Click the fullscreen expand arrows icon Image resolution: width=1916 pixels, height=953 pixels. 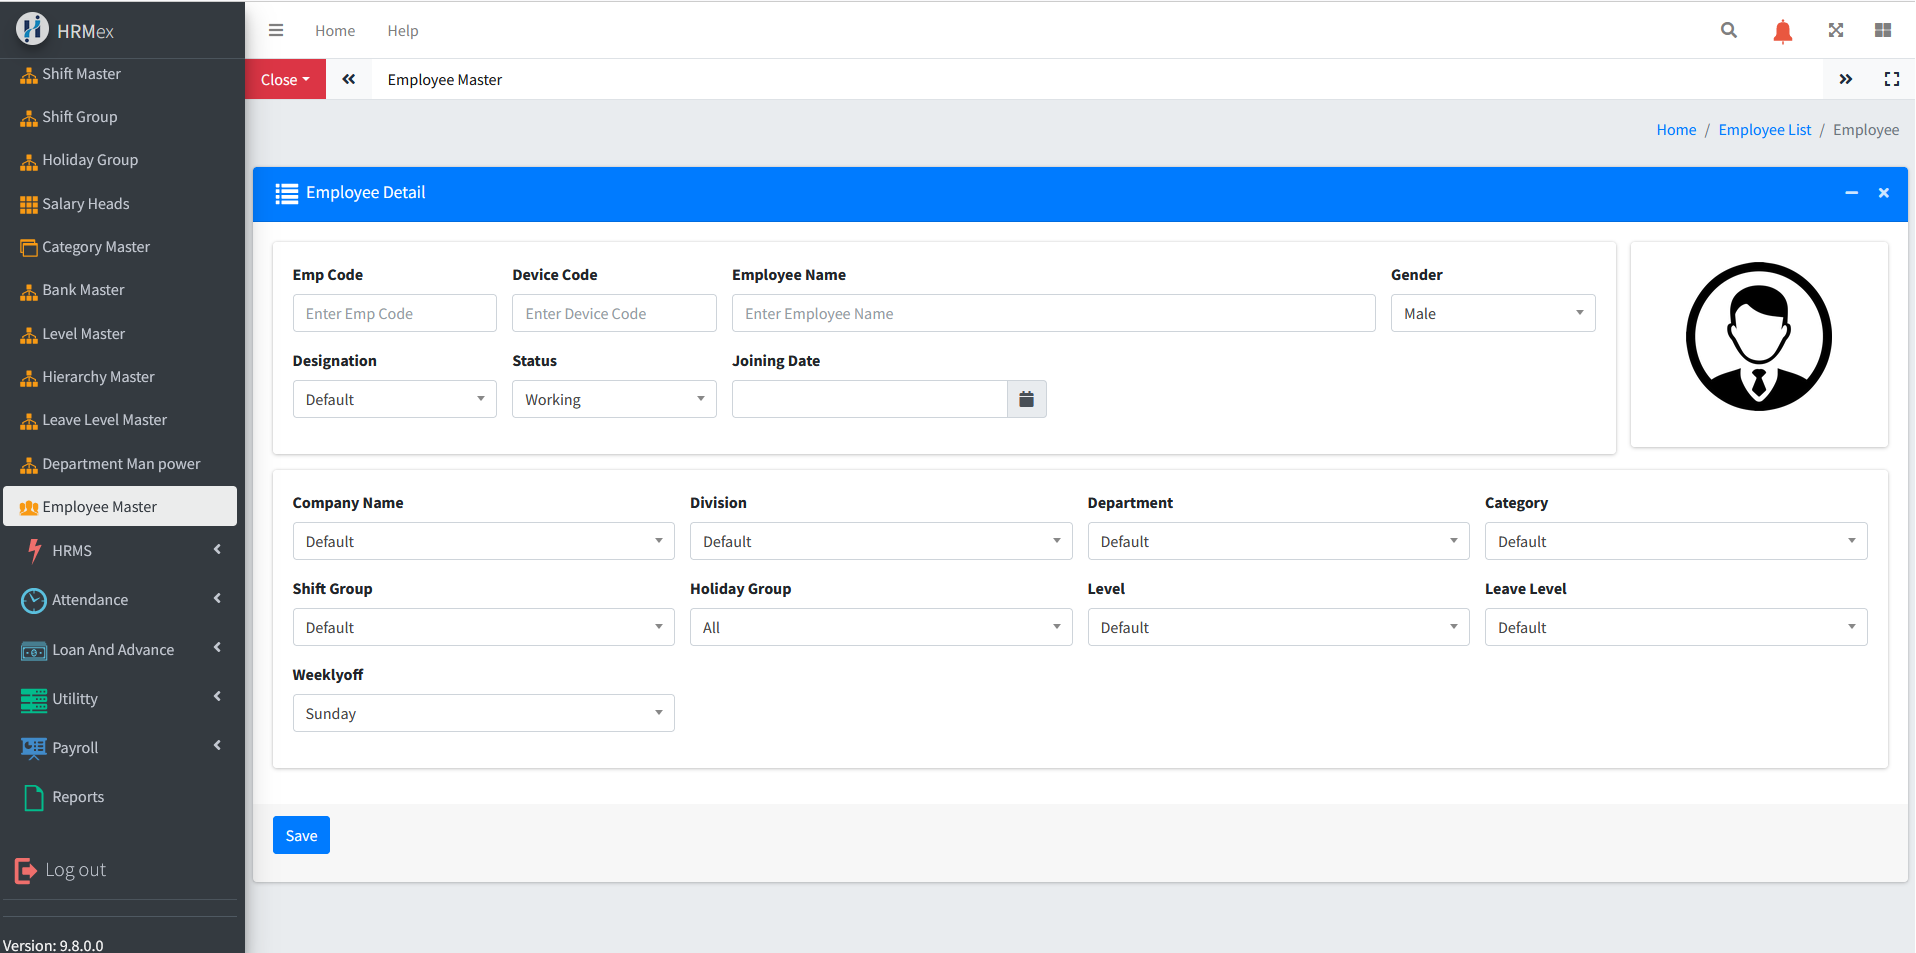1835,31
